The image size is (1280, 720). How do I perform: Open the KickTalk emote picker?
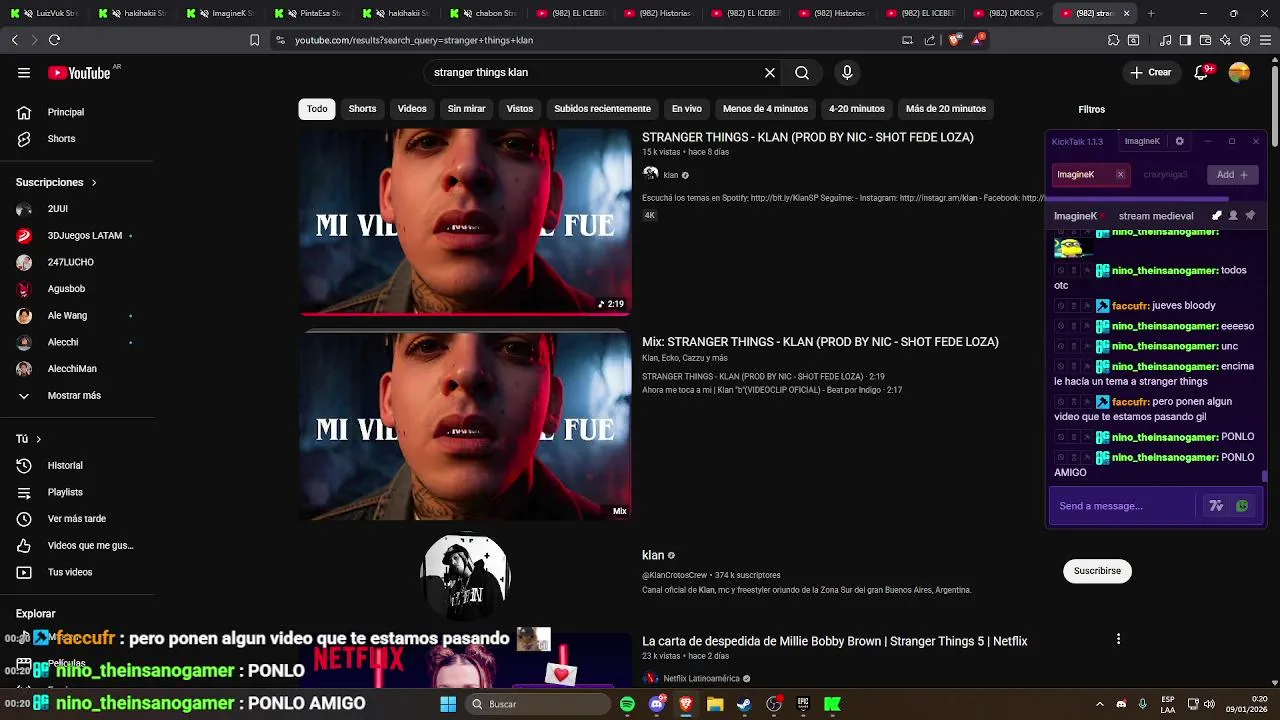(x=1242, y=506)
